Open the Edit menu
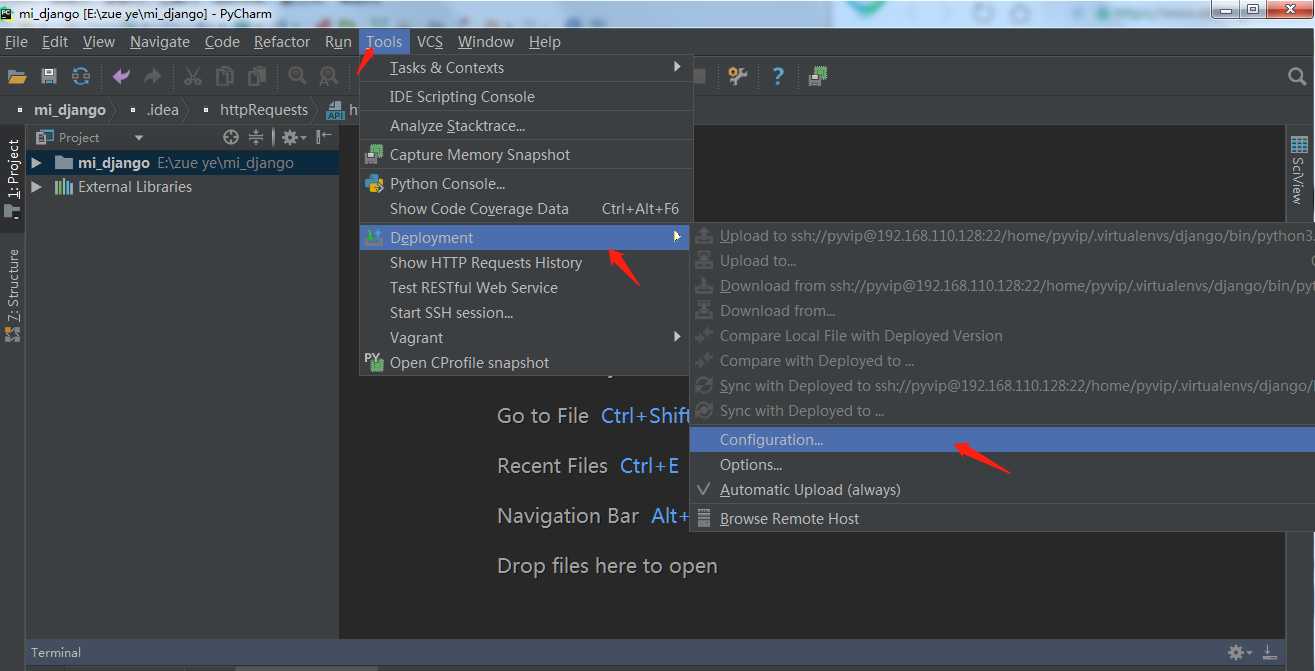1315x671 pixels. 55,42
